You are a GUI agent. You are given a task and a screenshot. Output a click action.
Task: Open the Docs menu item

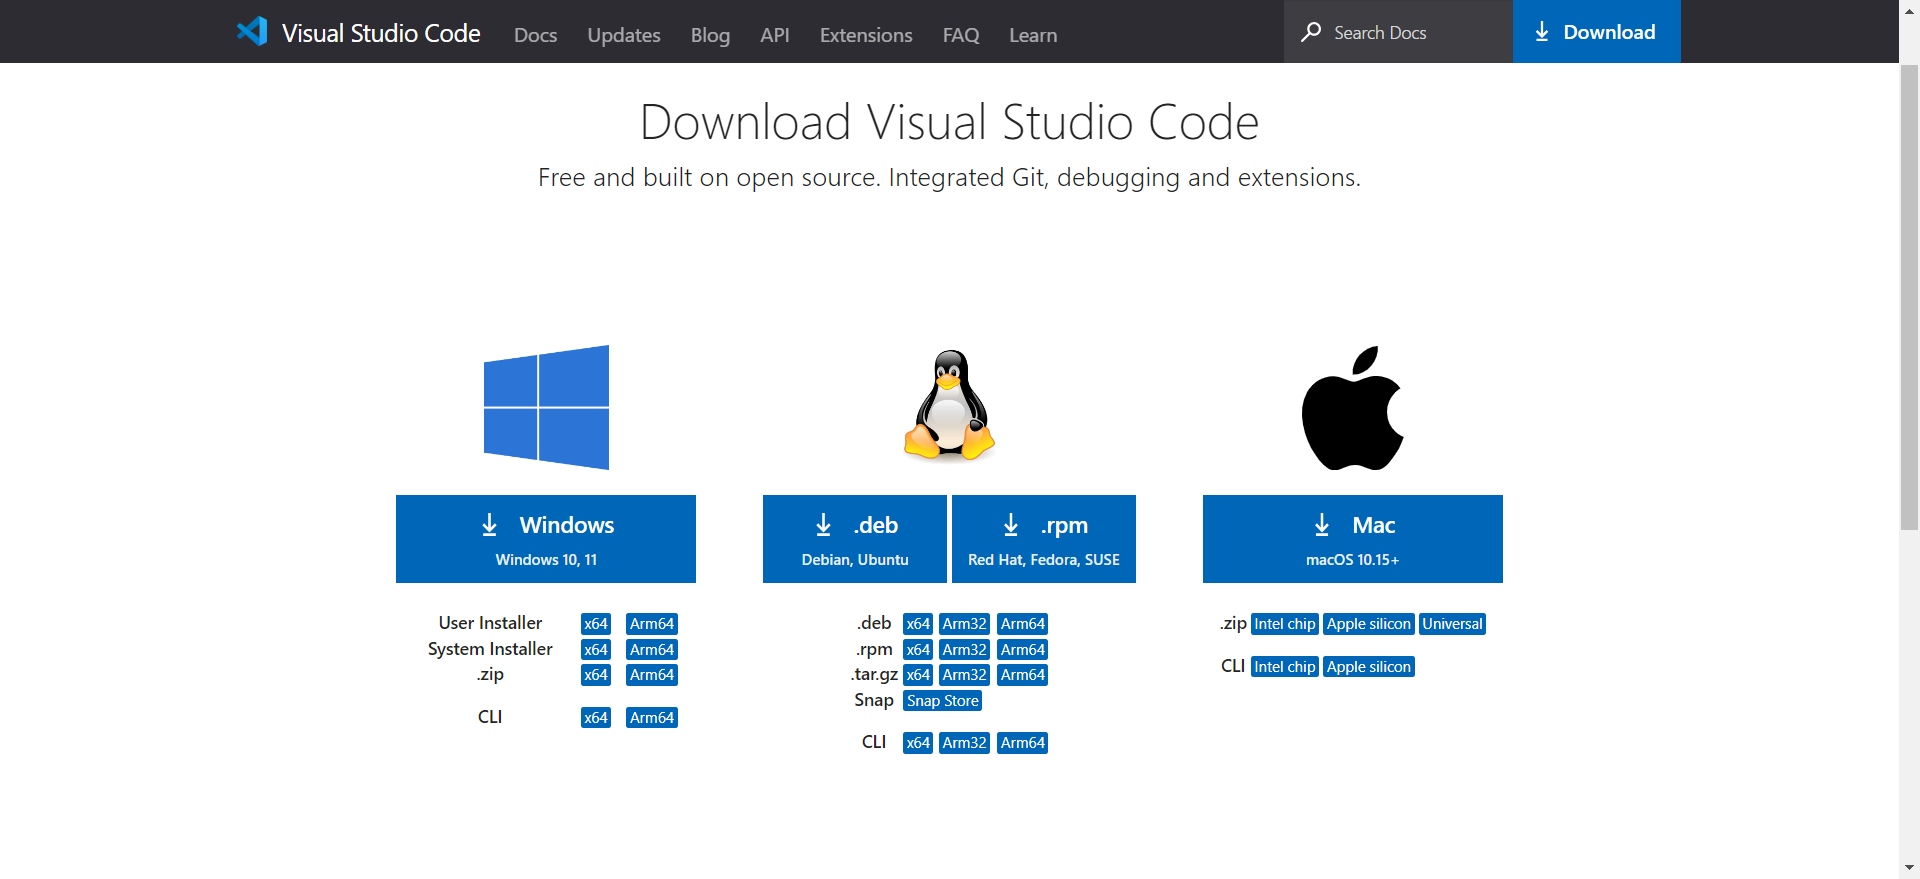(x=535, y=35)
